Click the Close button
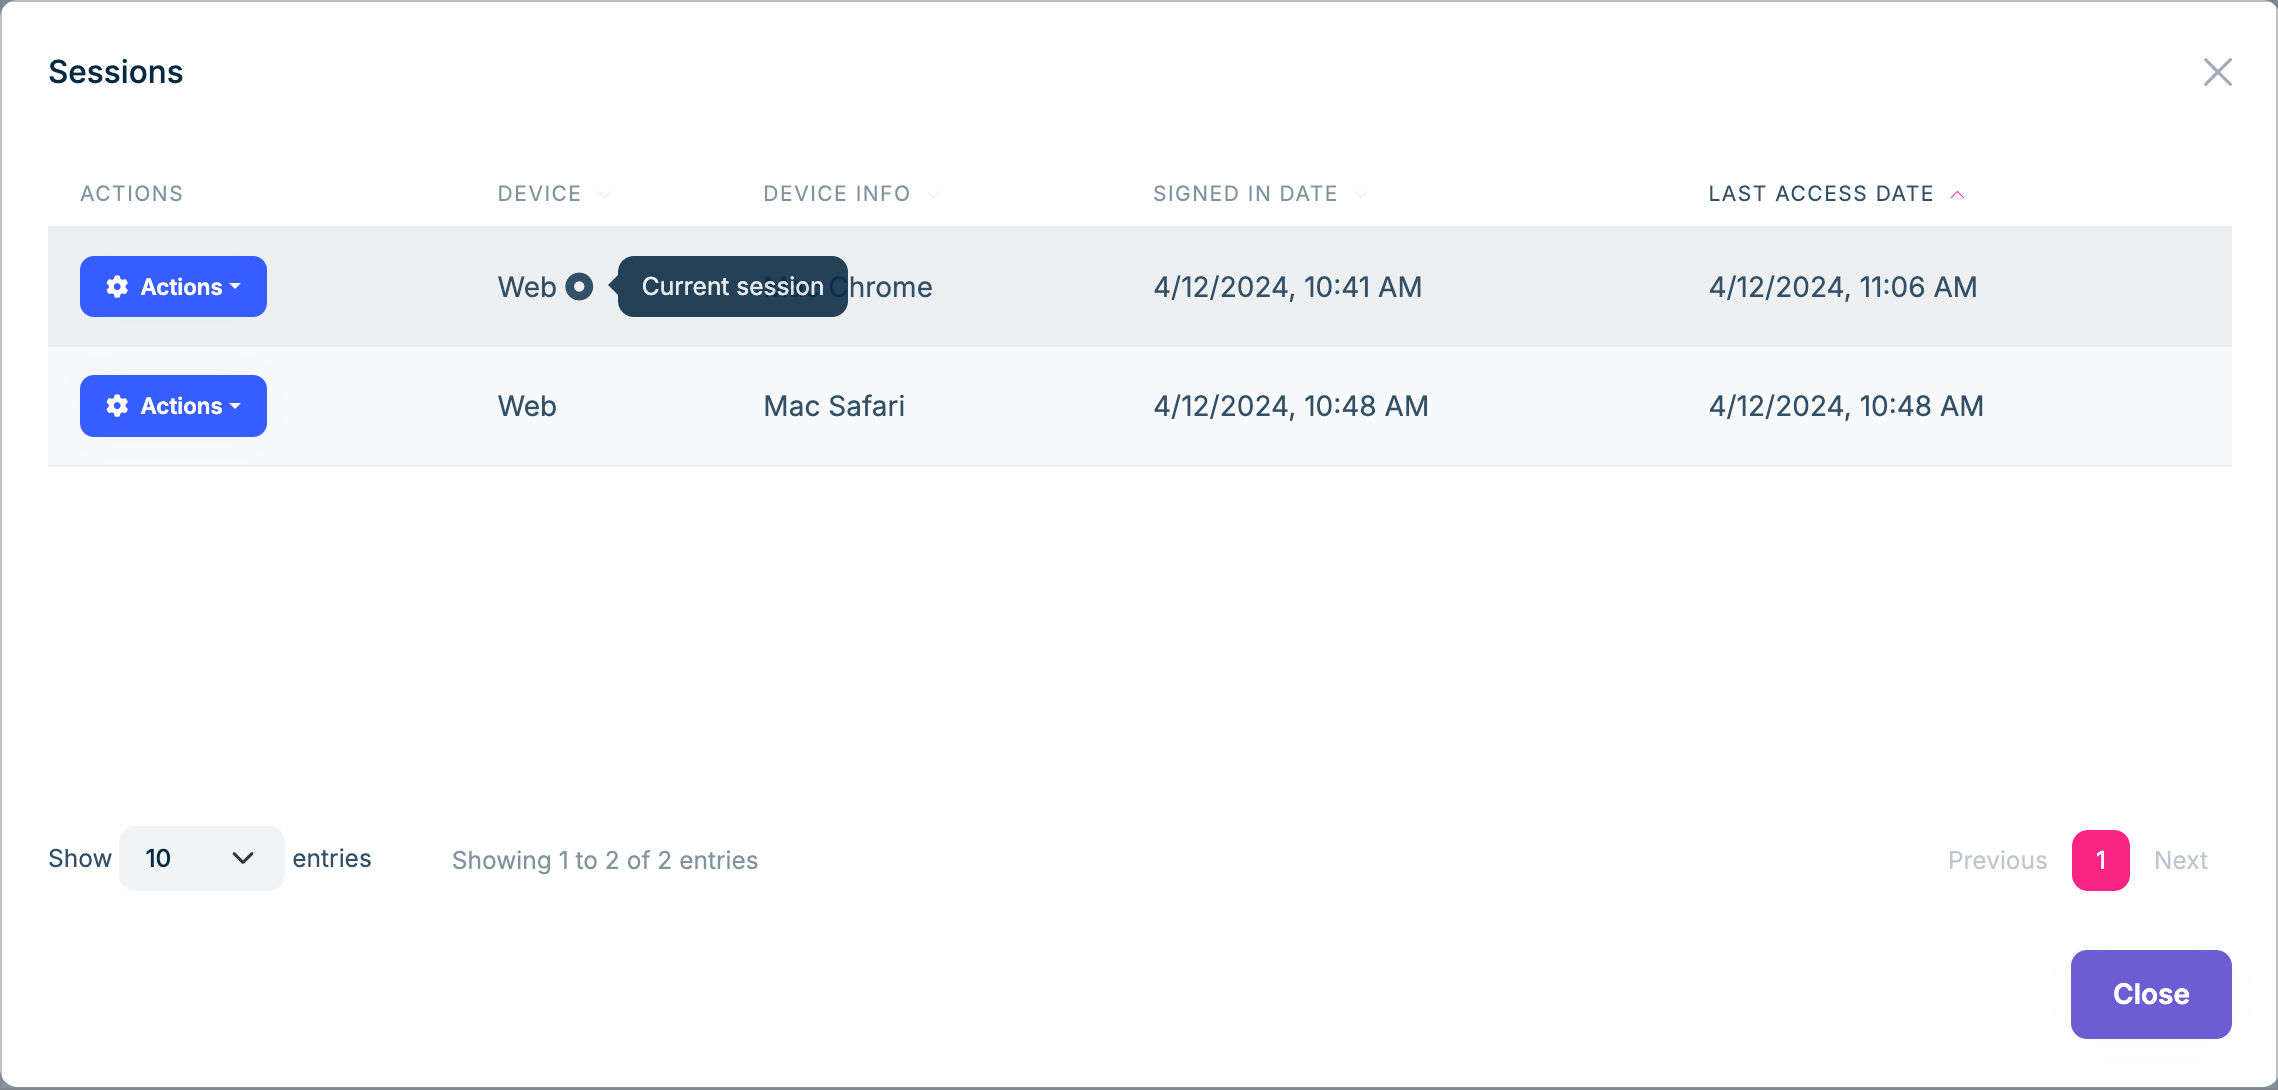The height and width of the screenshot is (1090, 2278). pos(2150,994)
